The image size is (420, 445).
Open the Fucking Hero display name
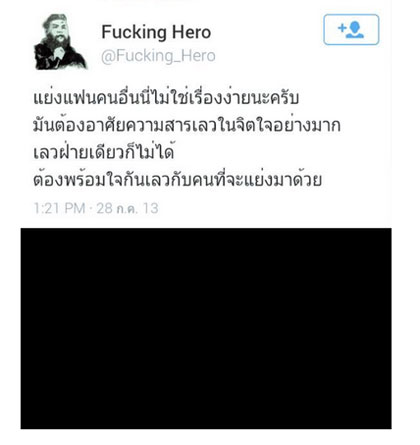[156, 32]
